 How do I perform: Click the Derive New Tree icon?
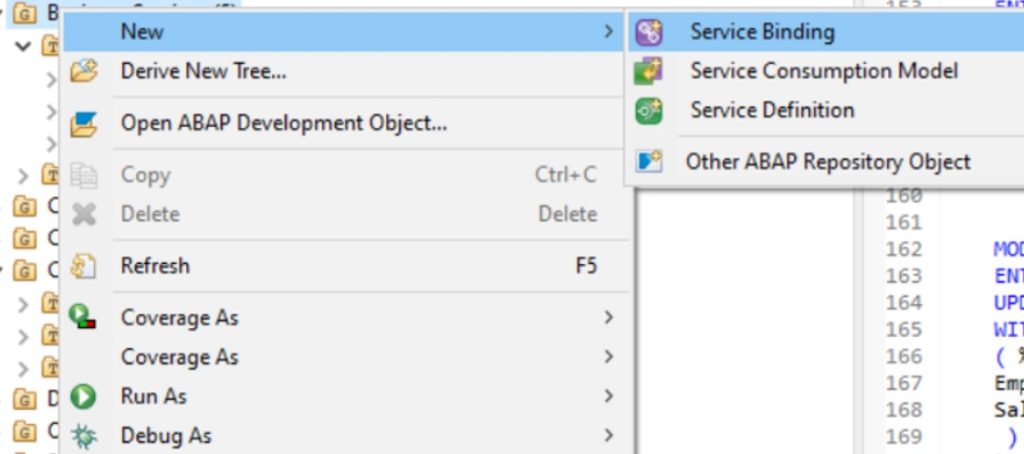click(x=84, y=72)
